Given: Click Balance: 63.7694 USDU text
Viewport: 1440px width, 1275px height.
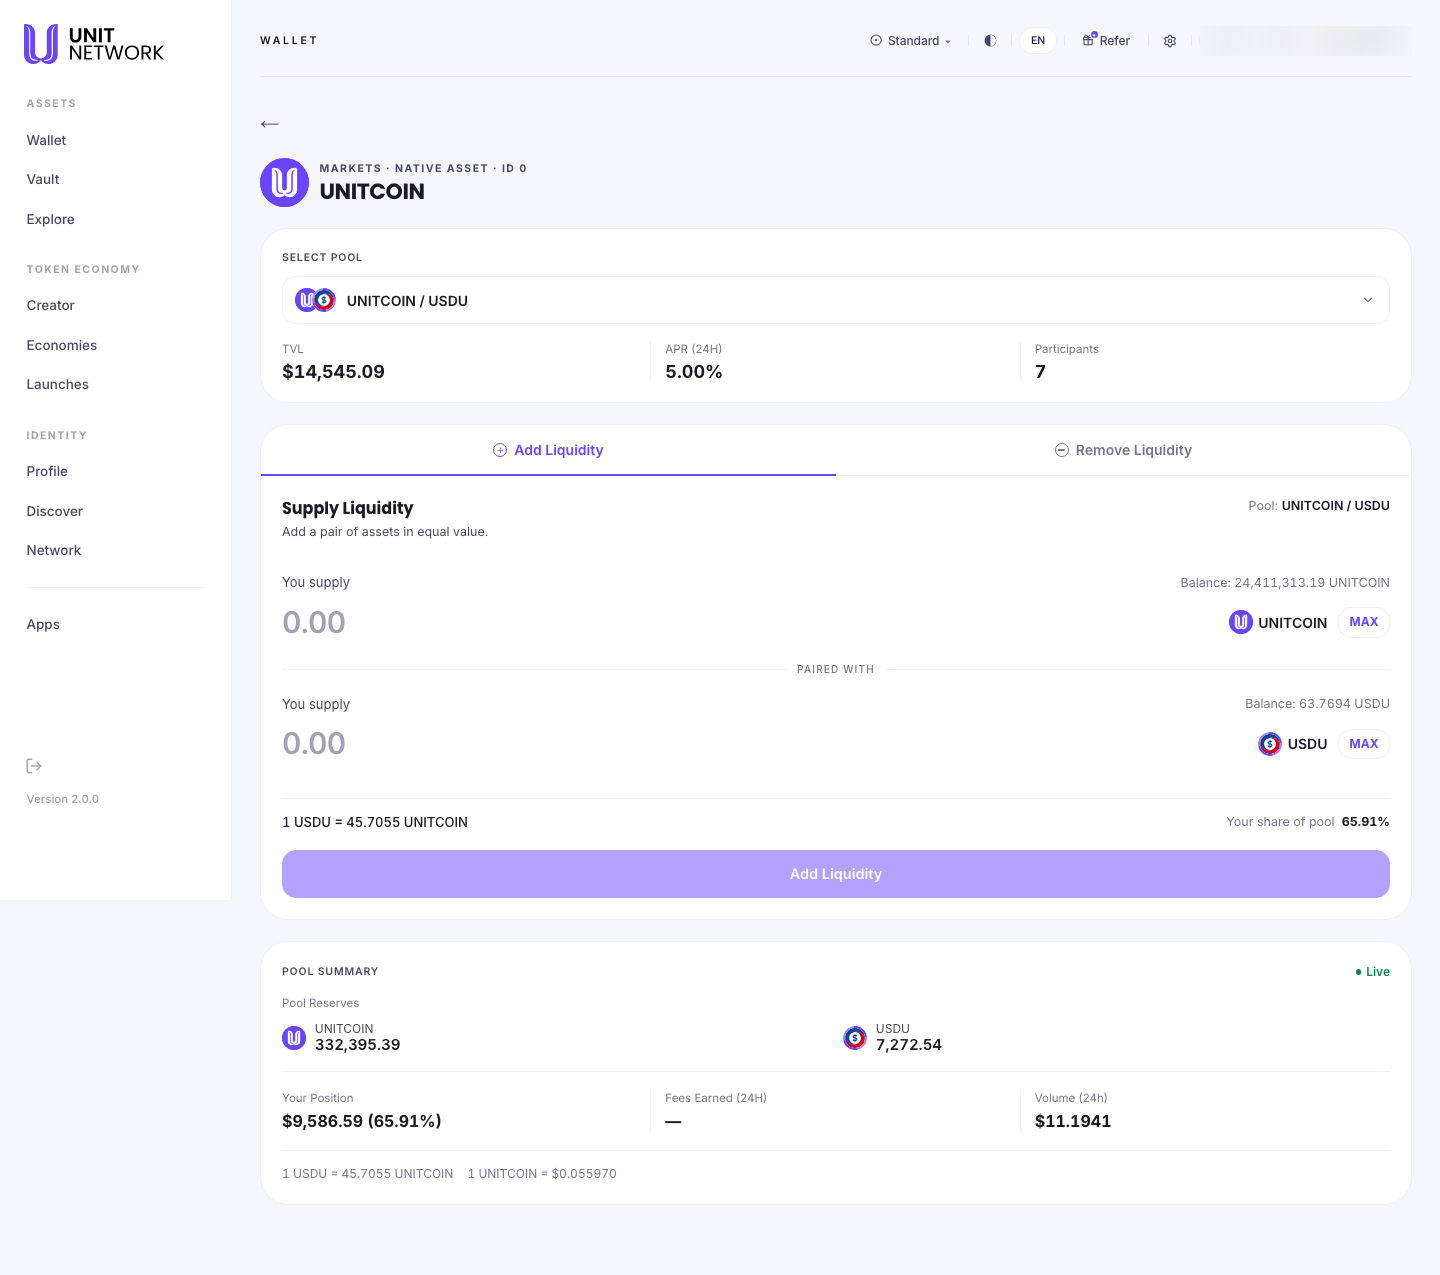Looking at the screenshot, I should coord(1317,704).
